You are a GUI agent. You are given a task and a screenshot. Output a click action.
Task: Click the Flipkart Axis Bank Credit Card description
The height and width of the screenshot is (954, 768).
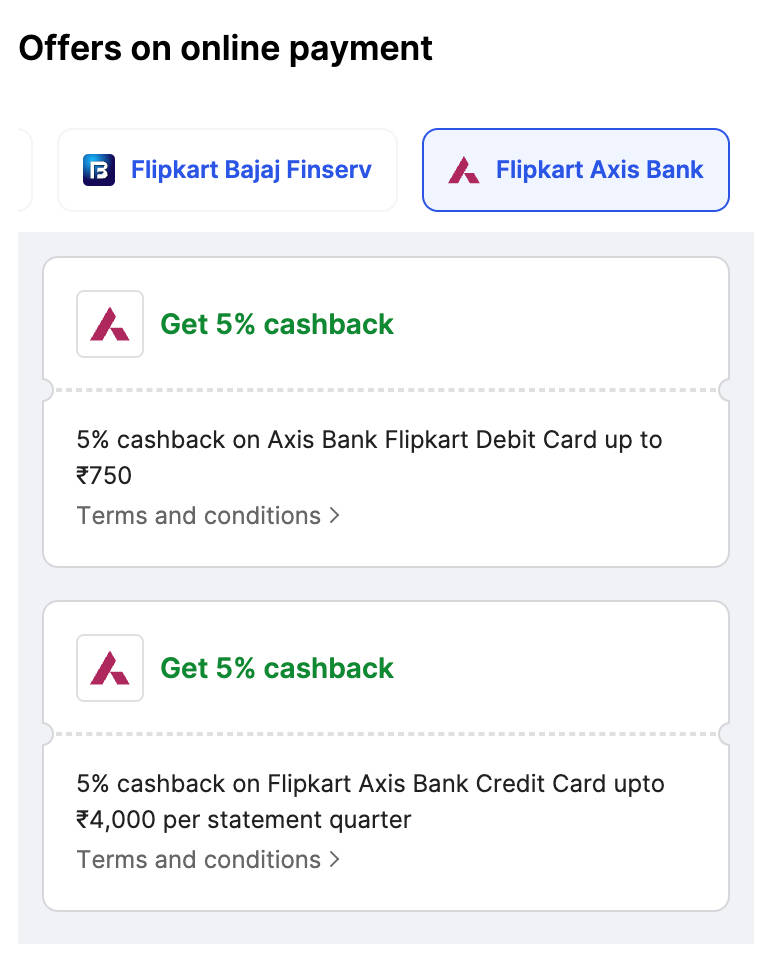(370, 784)
